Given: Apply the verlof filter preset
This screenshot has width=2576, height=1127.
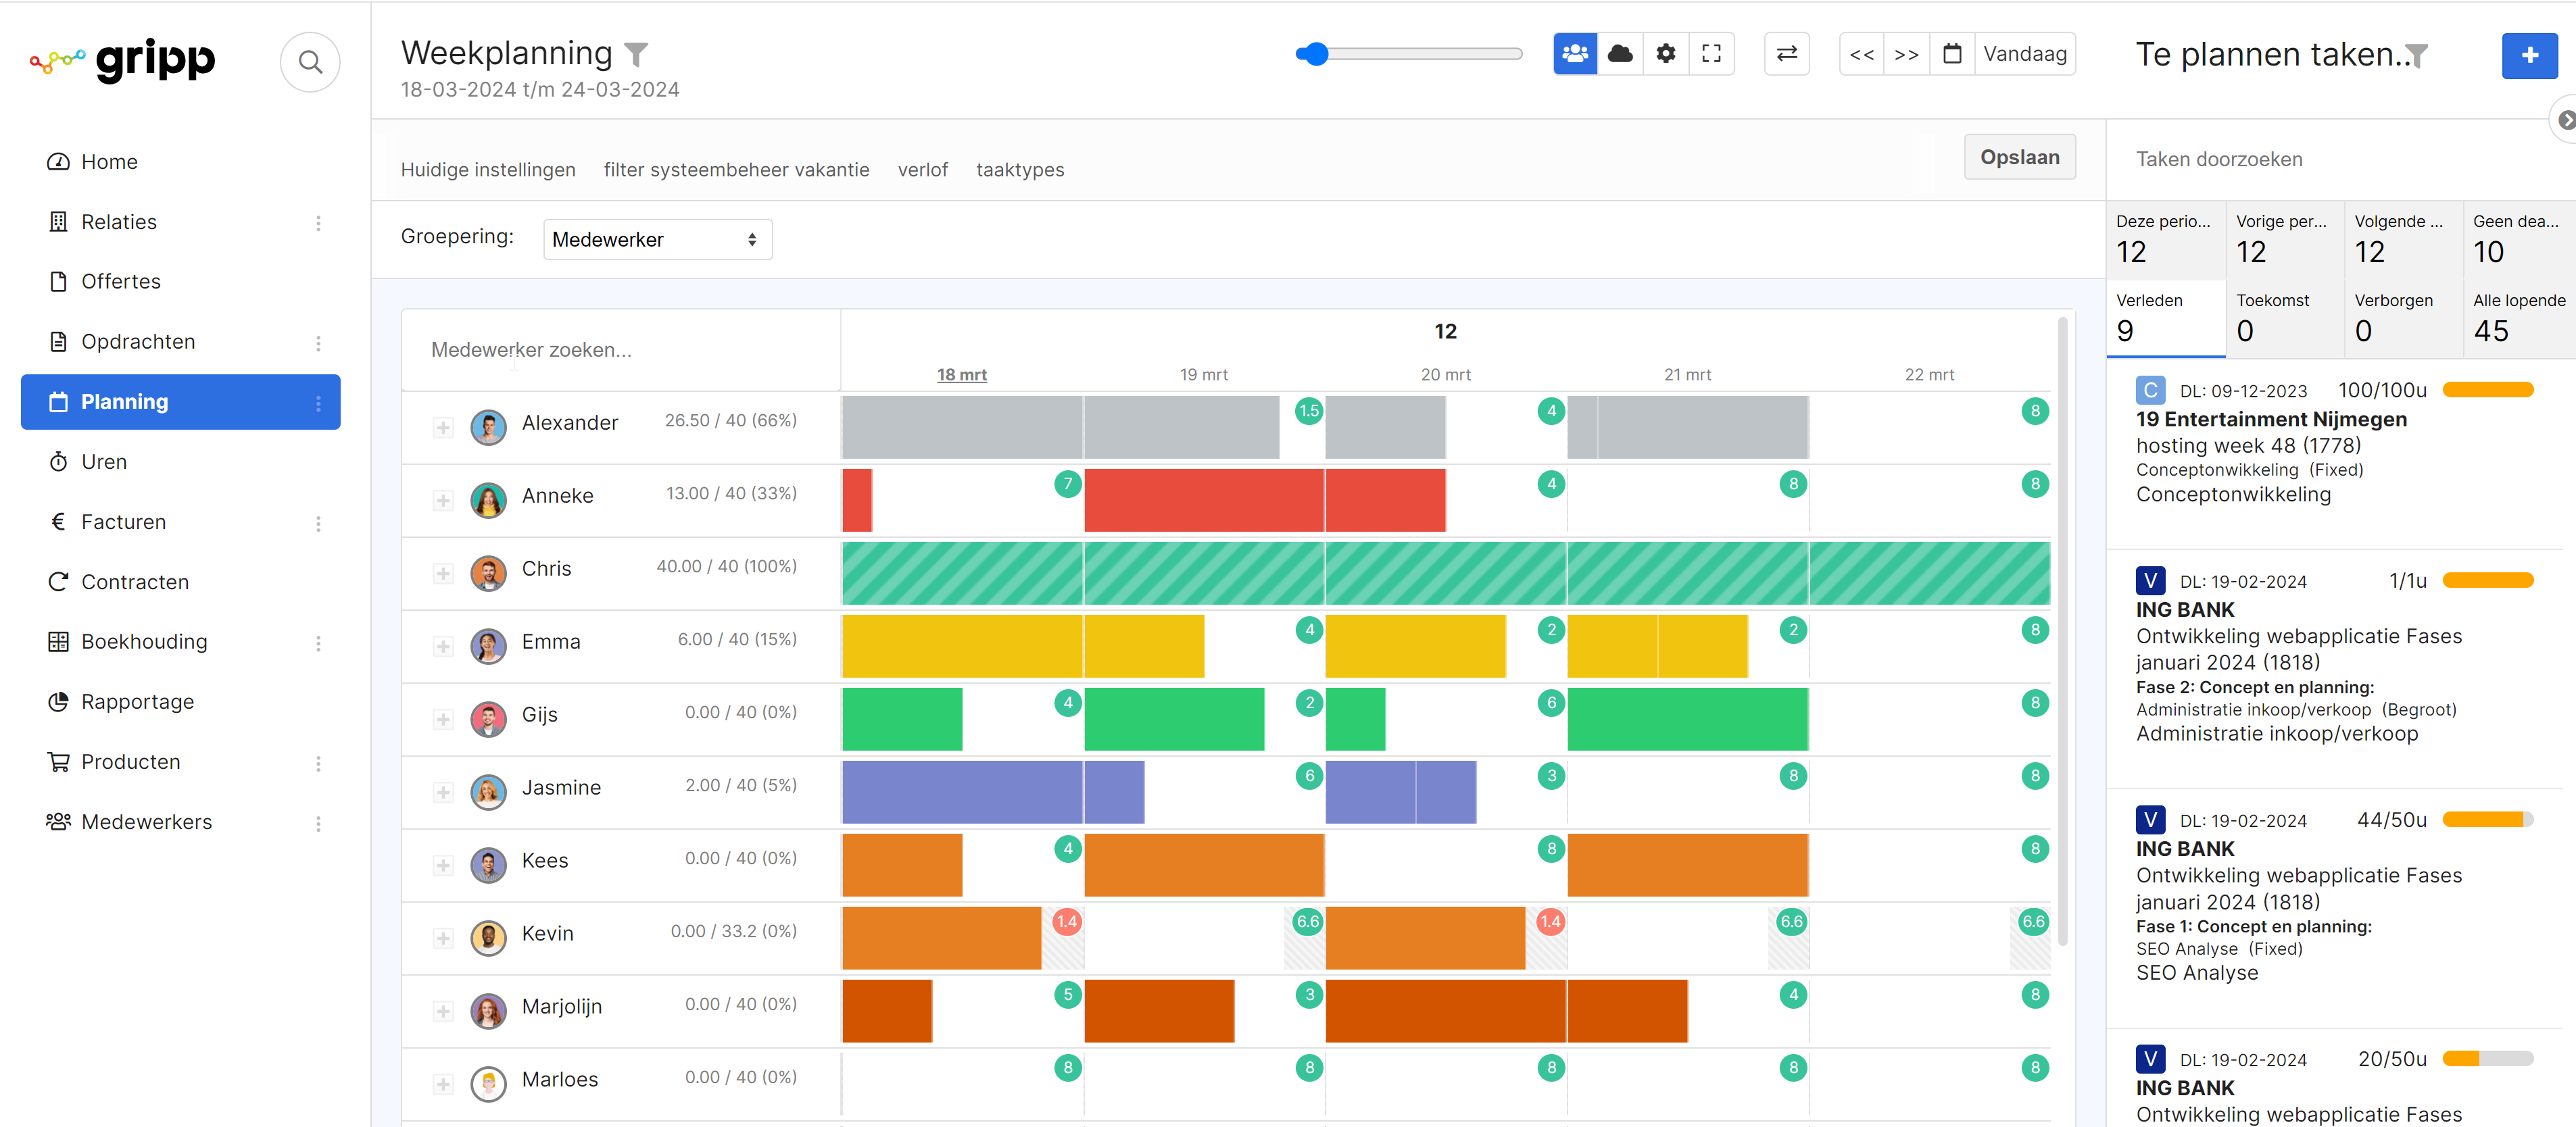Looking at the screenshot, I should pyautogui.click(x=922, y=170).
